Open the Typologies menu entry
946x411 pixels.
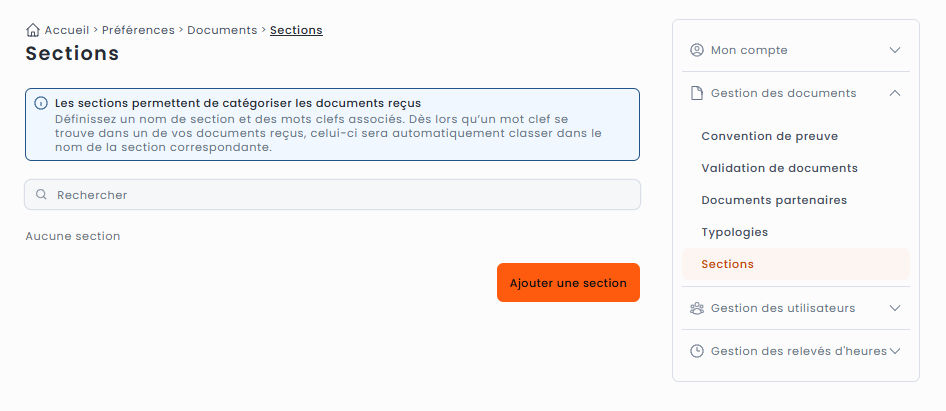point(734,232)
